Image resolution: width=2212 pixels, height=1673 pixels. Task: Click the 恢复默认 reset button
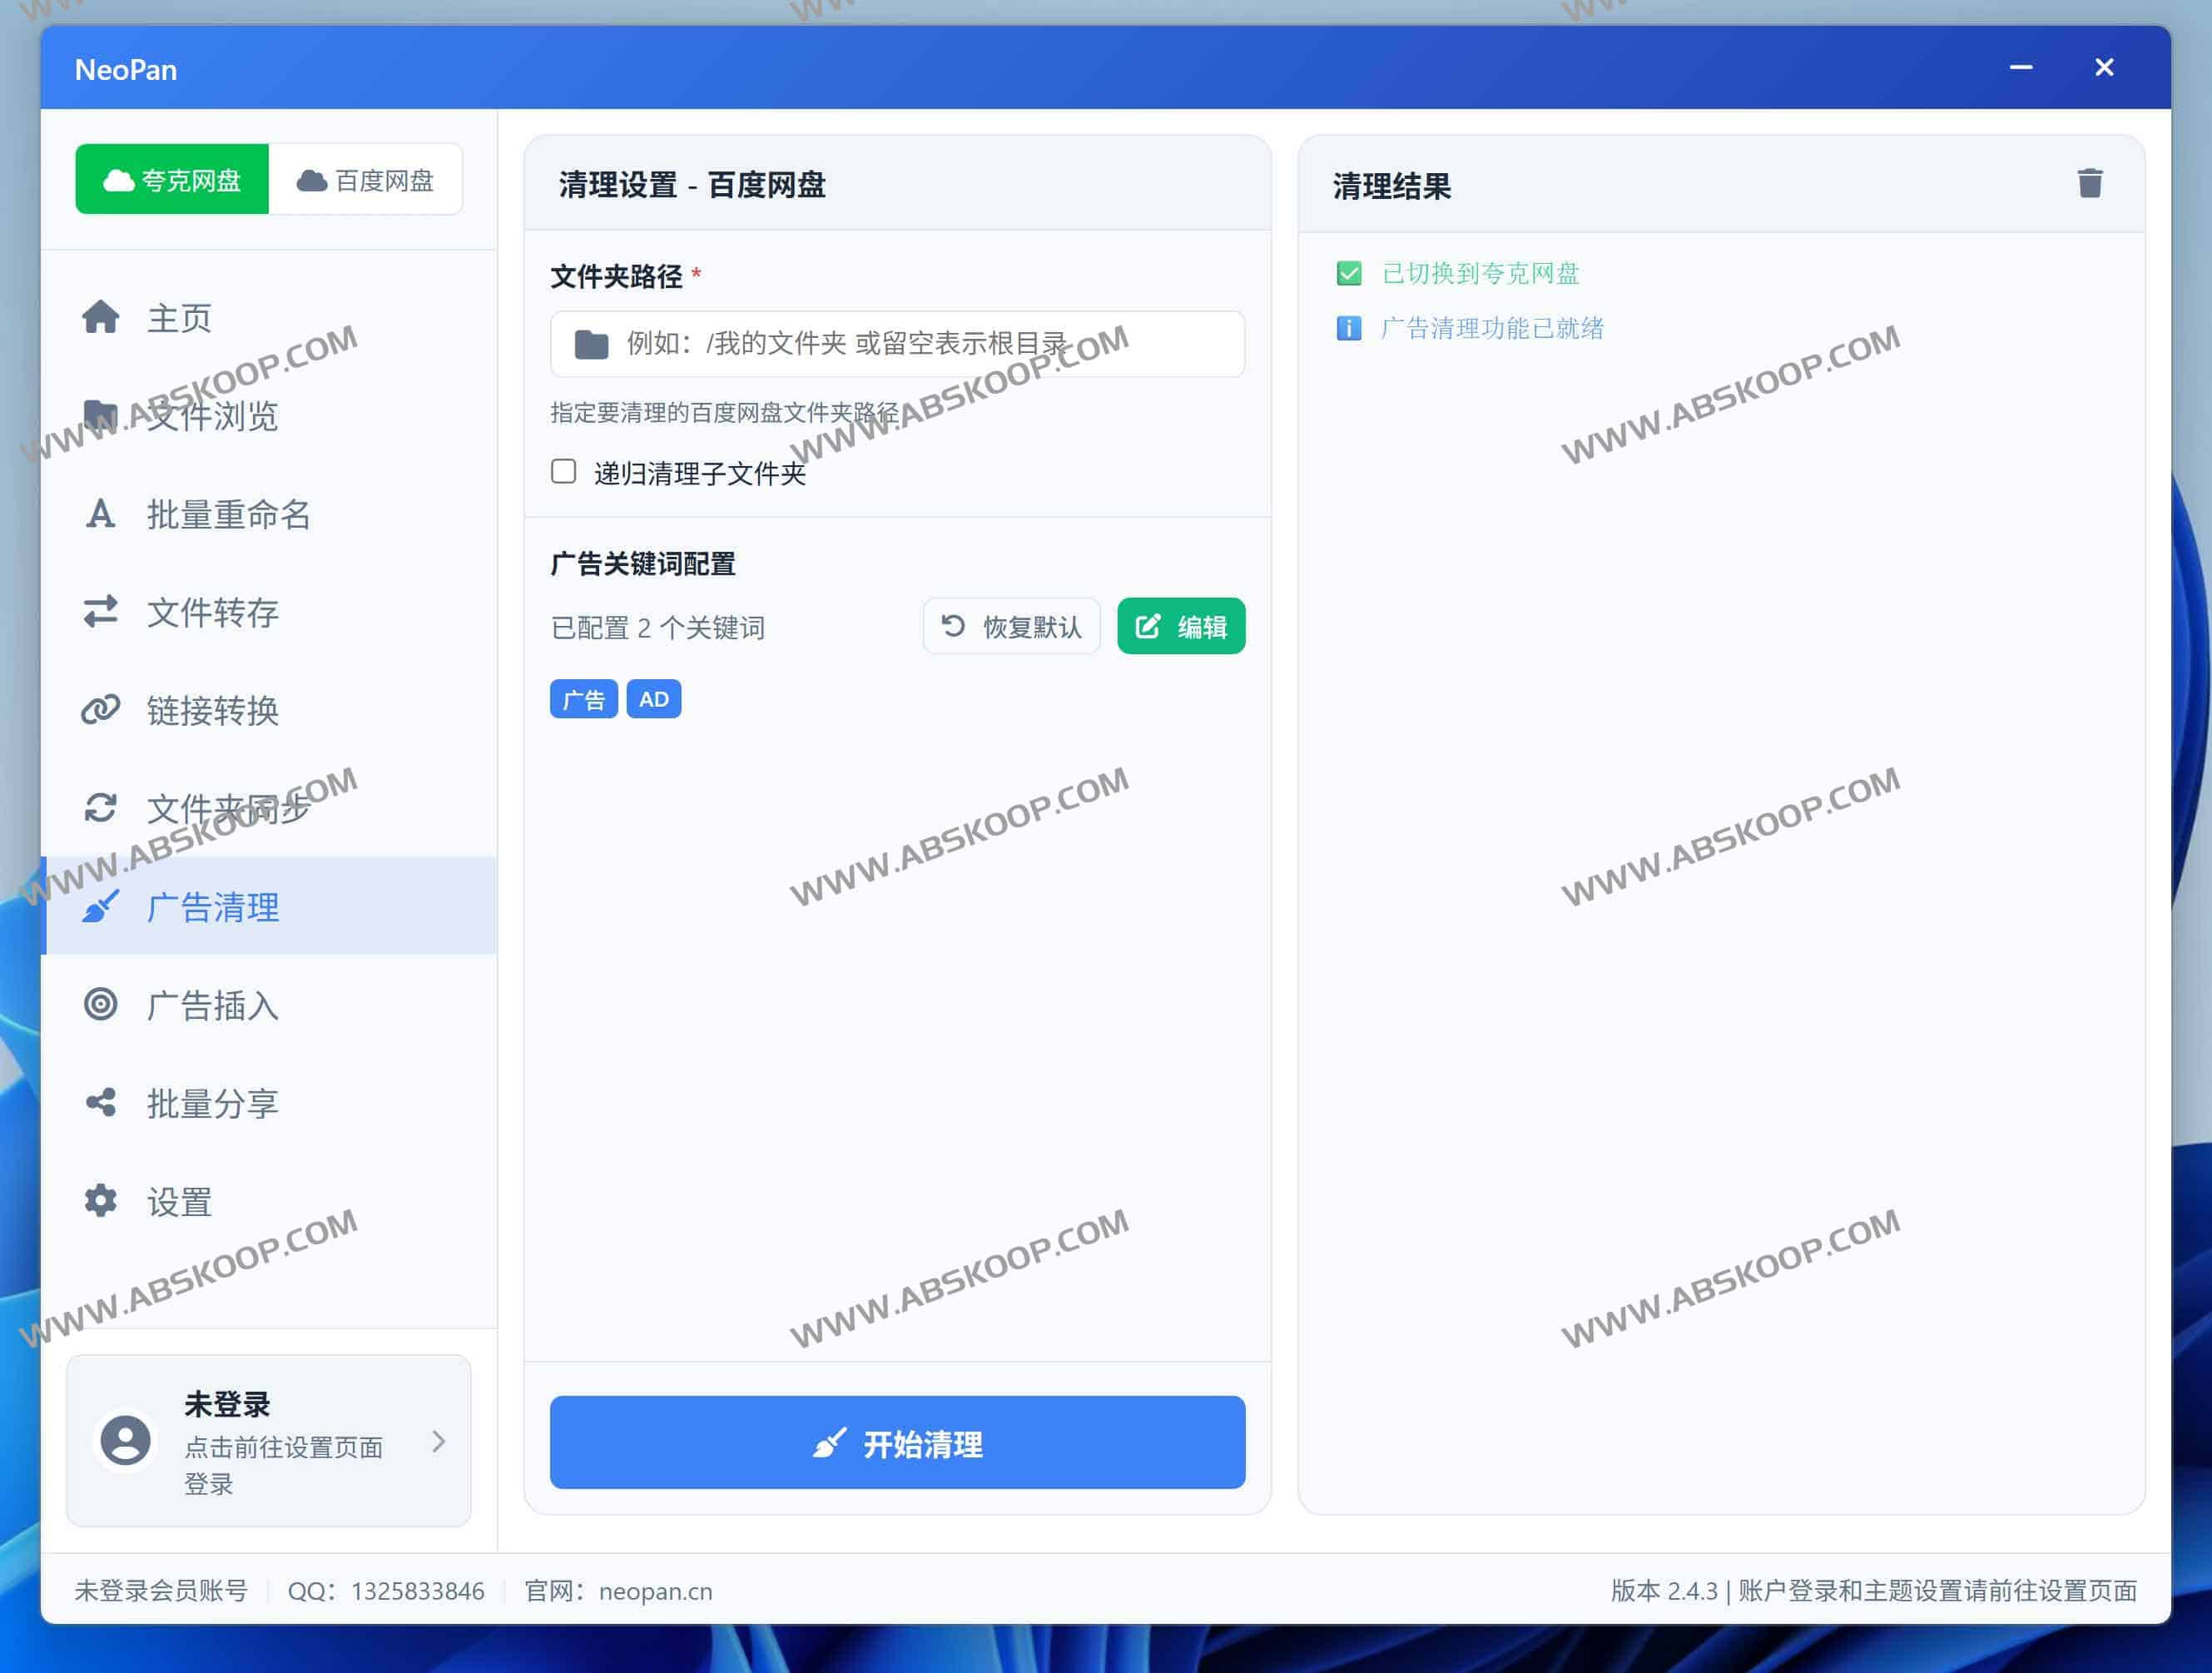click(x=1011, y=627)
